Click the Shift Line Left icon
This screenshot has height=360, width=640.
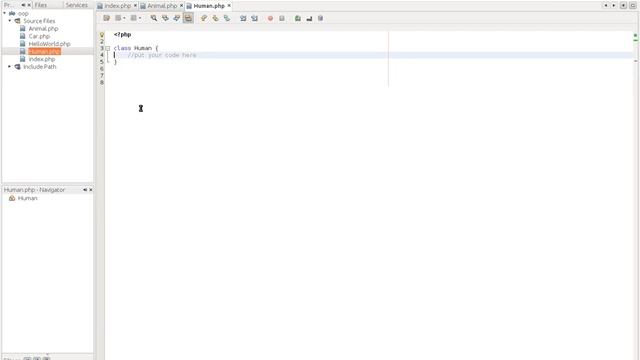pyautogui.click(x=243, y=18)
